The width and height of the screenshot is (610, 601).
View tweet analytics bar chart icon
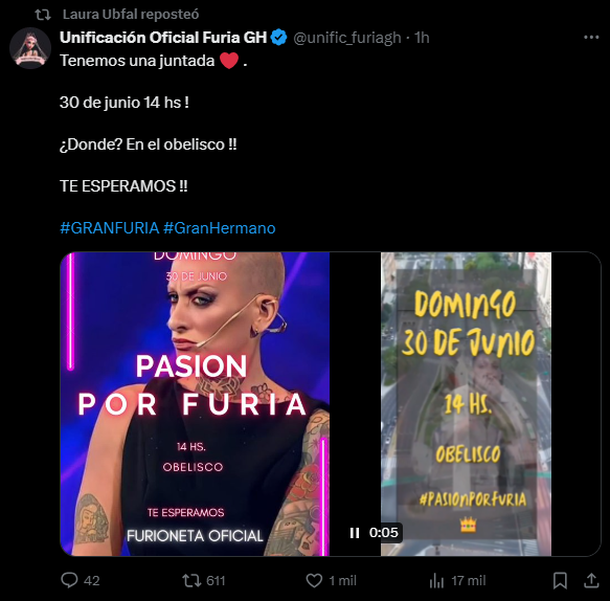(x=436, y=581)
